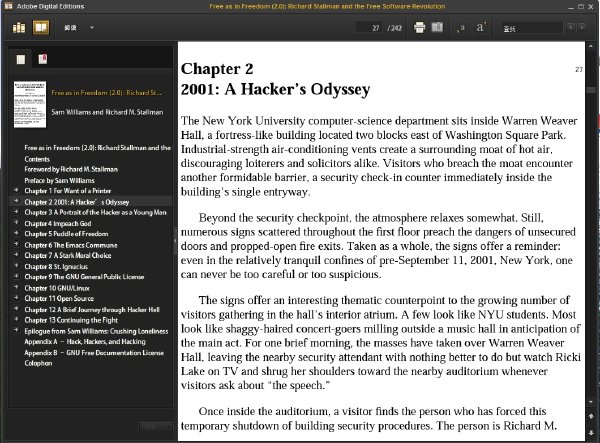The width and height of the screenshot is (600, 443).
Task: Increase text size with large 'a' icon
Action: tap(481, 27)
